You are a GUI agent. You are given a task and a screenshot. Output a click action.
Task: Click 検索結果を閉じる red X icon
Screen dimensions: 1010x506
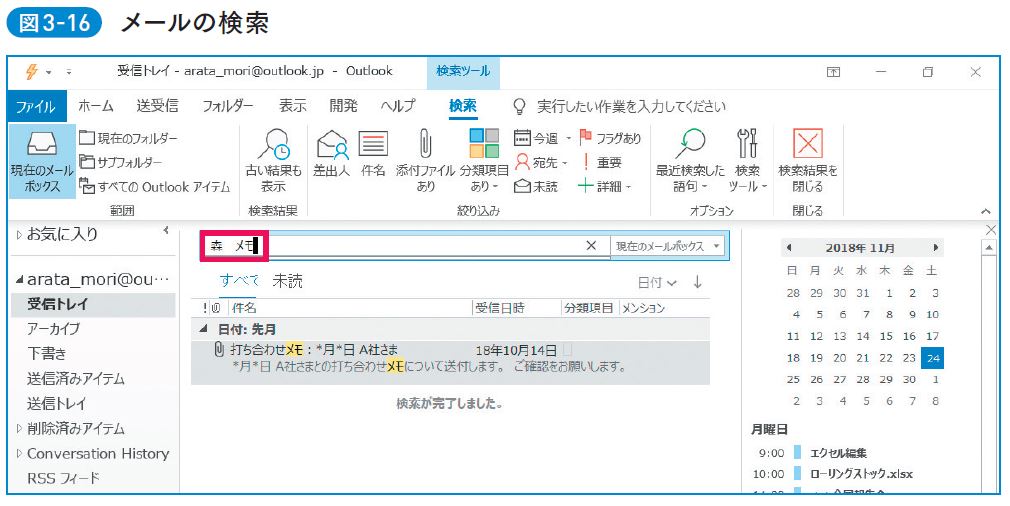[808, 143]
